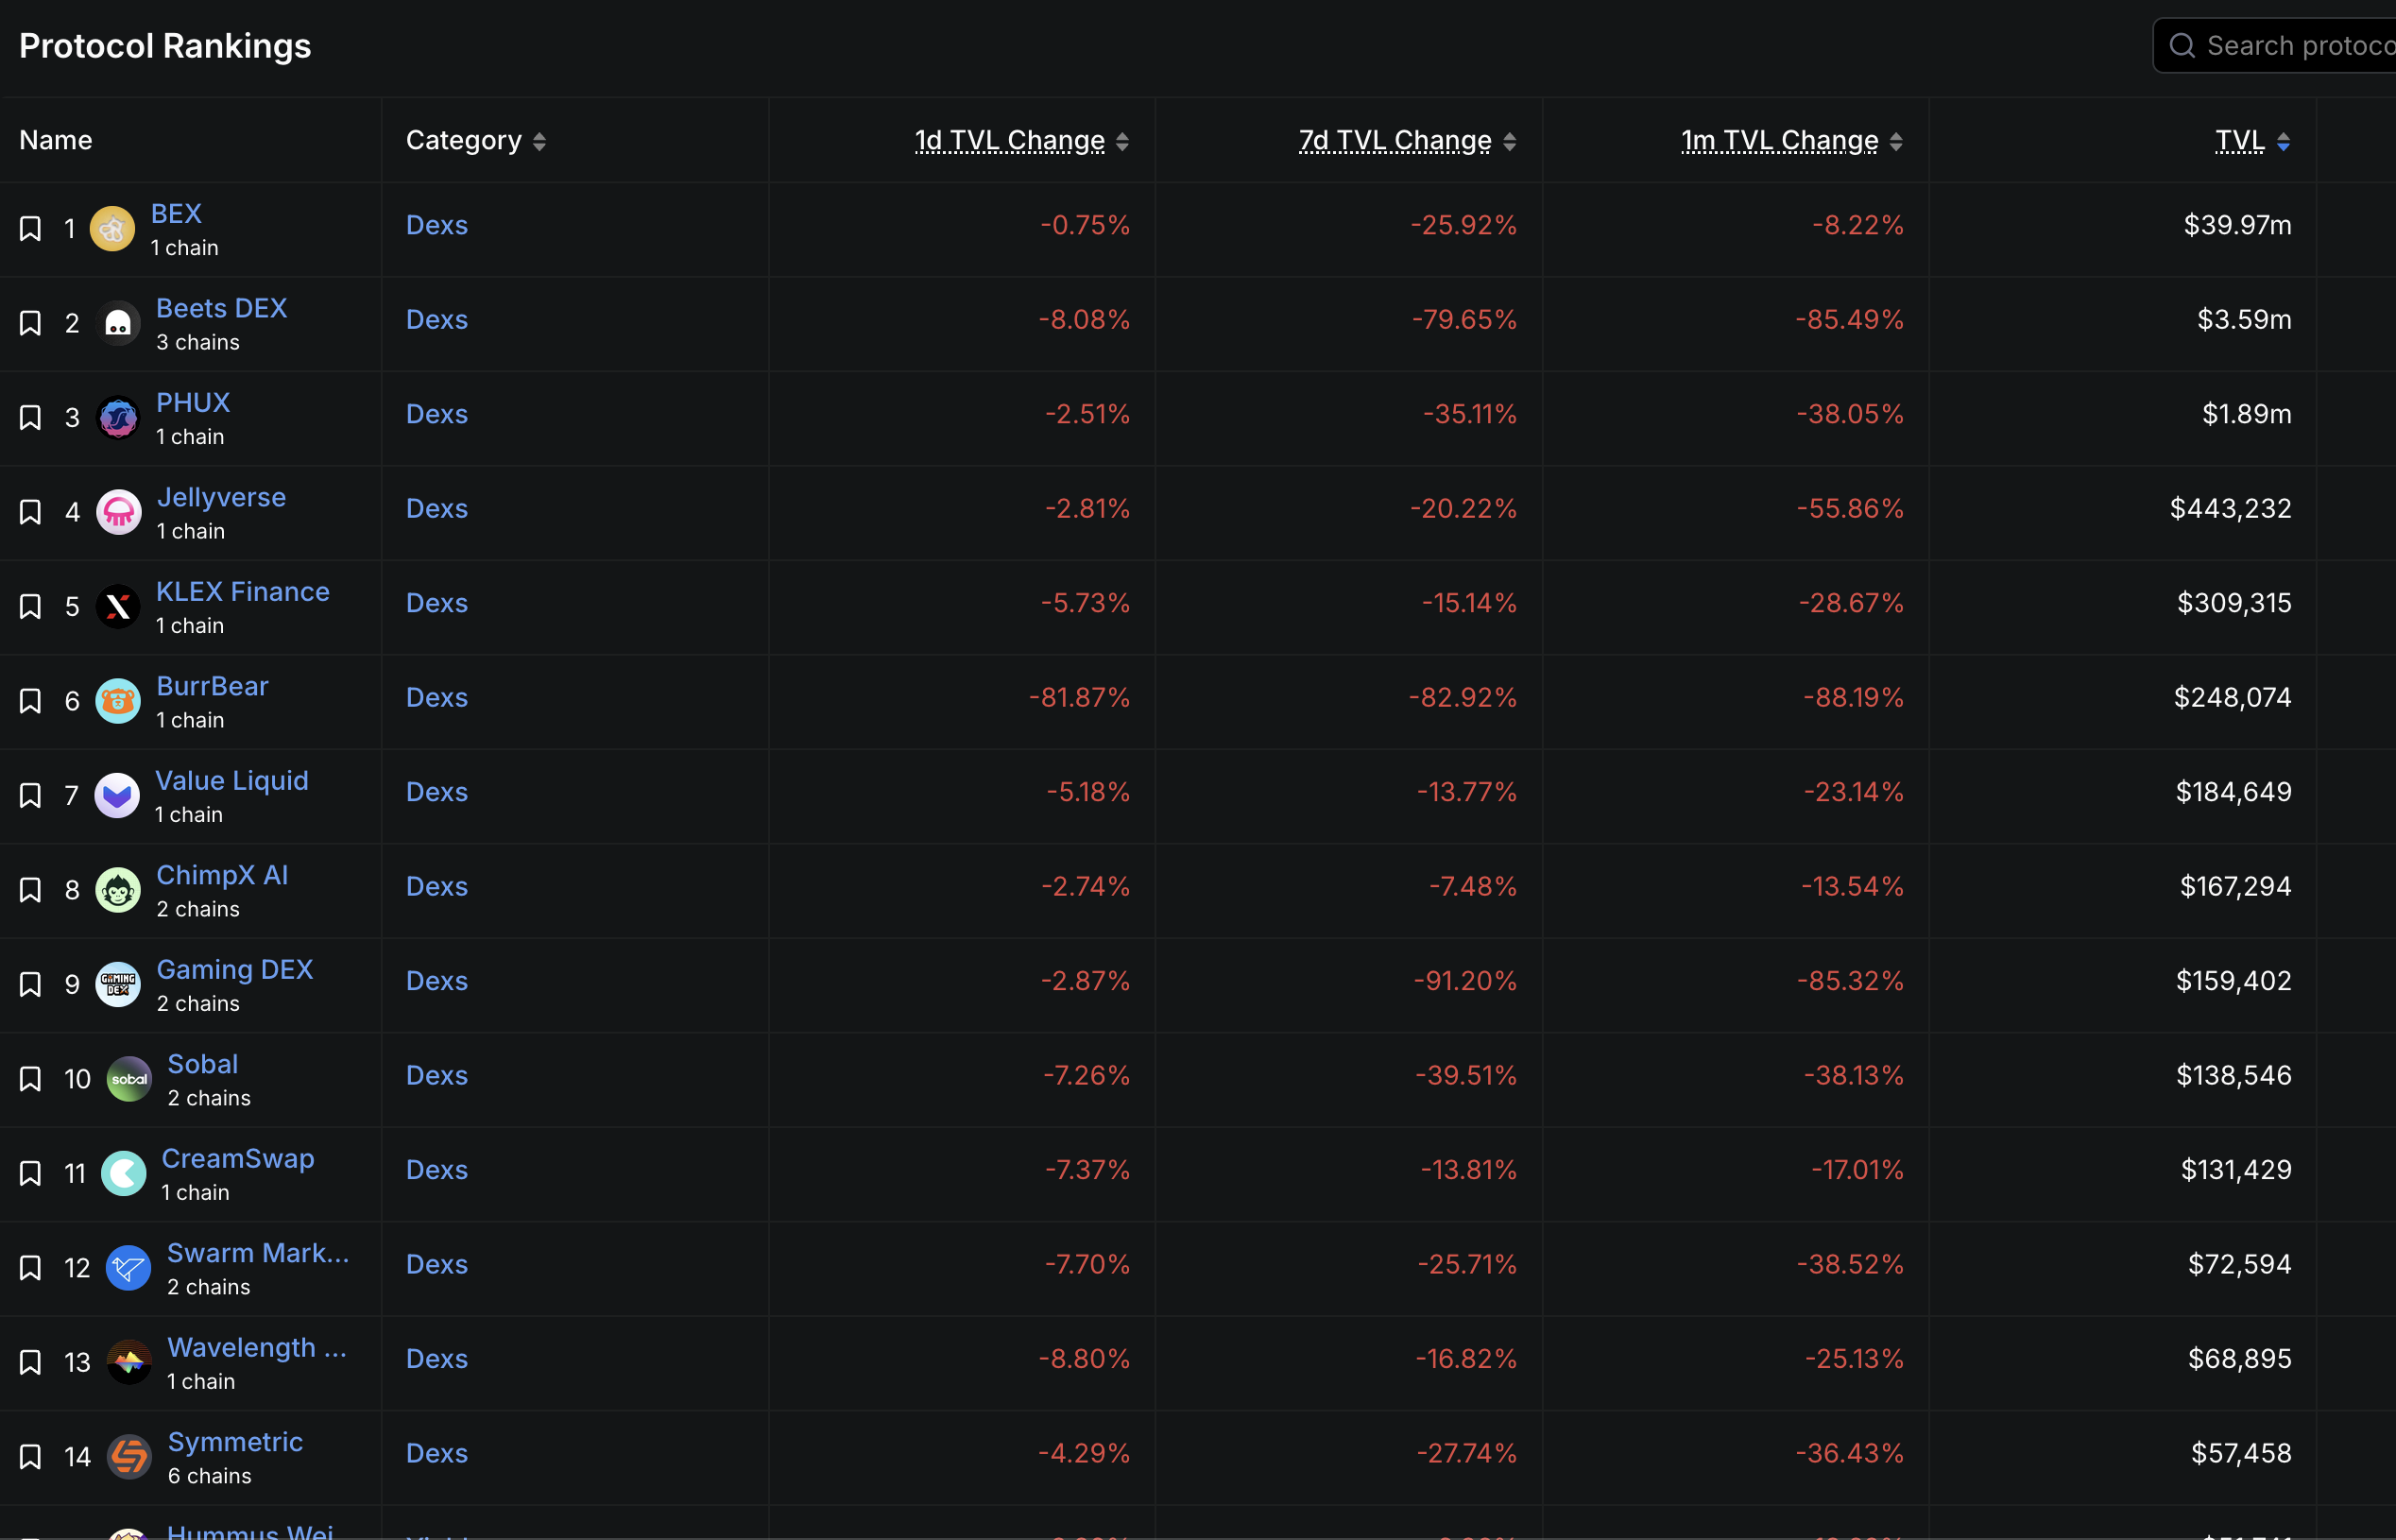Image resolution: width=2396 pixels, height=1540 pixels.
Task: Click the 7d TVL Change header
Action: coord(1394,141)
